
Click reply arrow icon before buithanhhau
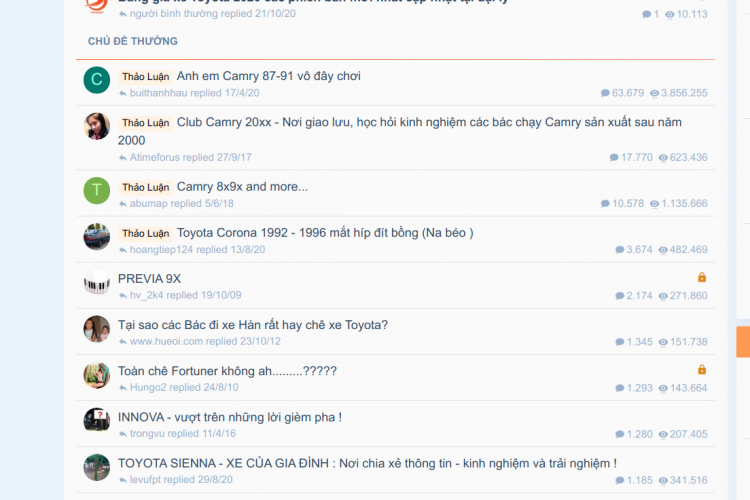pyautogui.click(x=123, y=93)
